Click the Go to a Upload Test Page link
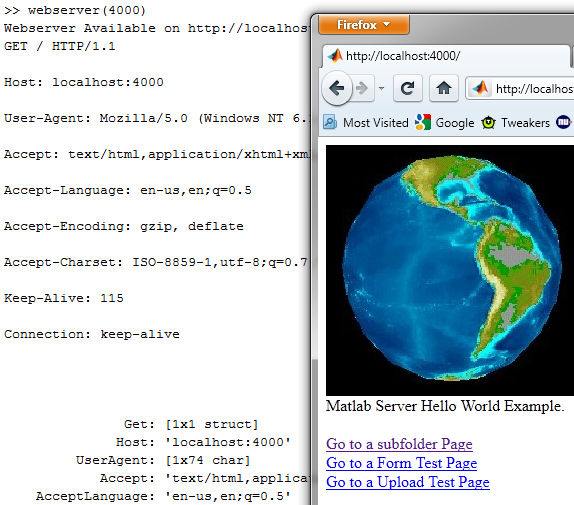574x505 pixels. click(x=407, y=482)
